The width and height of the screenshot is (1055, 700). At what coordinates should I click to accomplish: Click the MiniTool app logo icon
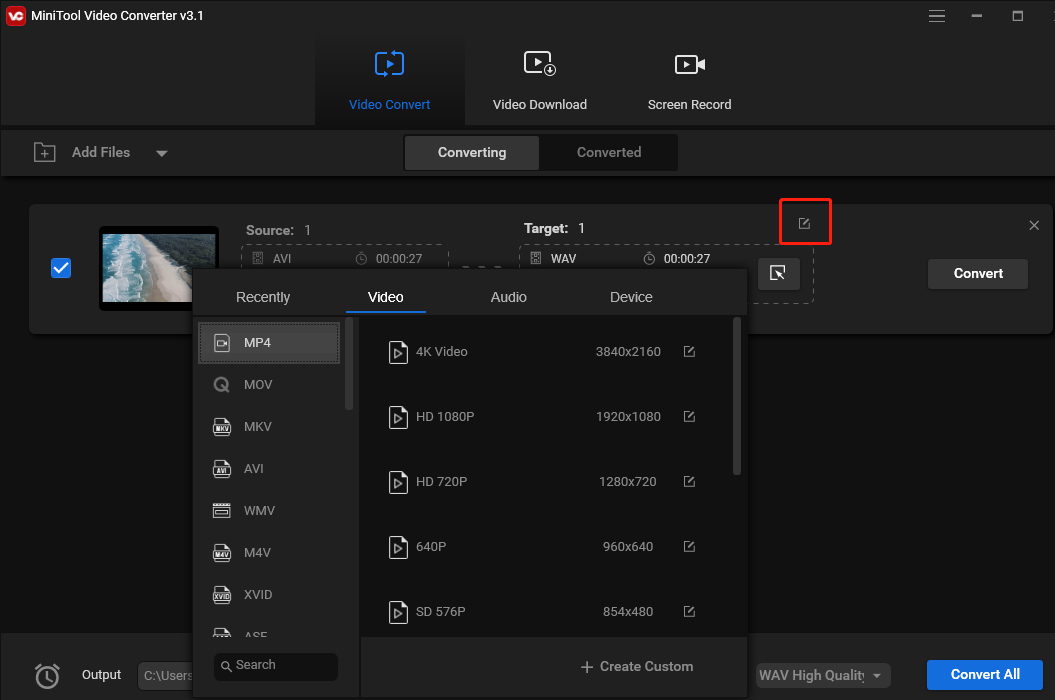(15, 15)
